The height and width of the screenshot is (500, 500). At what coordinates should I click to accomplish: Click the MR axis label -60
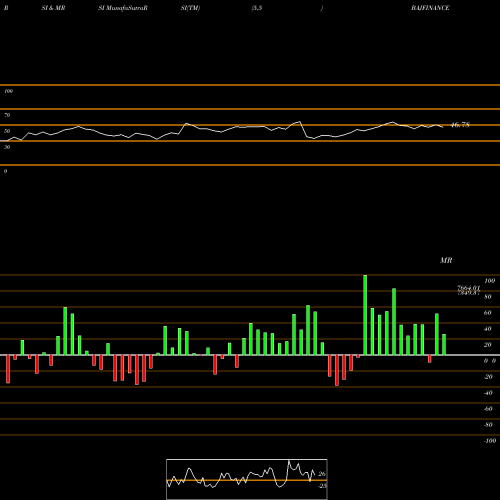pos(488,409)
